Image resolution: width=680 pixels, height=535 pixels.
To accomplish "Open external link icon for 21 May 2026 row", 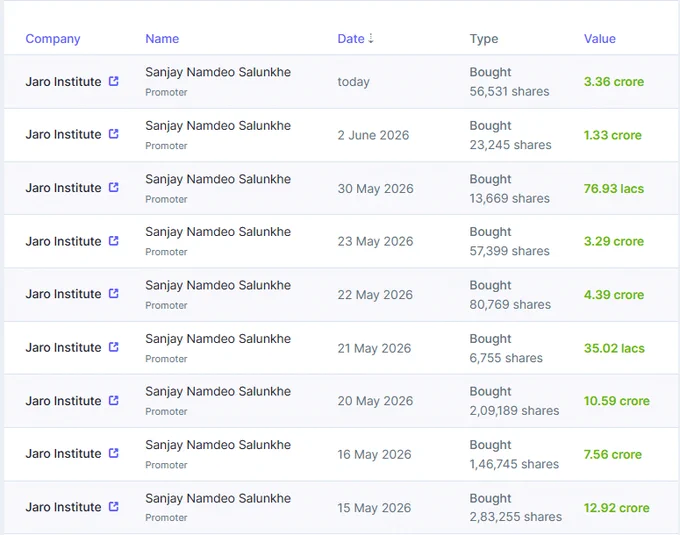I will point(113,347).
